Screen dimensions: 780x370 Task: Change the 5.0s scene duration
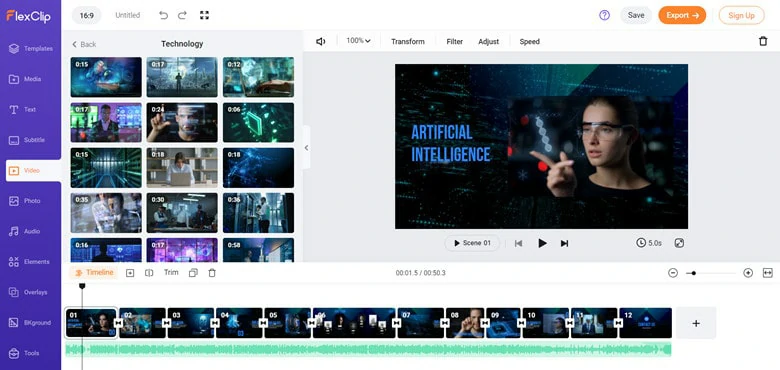click(649, 243)
